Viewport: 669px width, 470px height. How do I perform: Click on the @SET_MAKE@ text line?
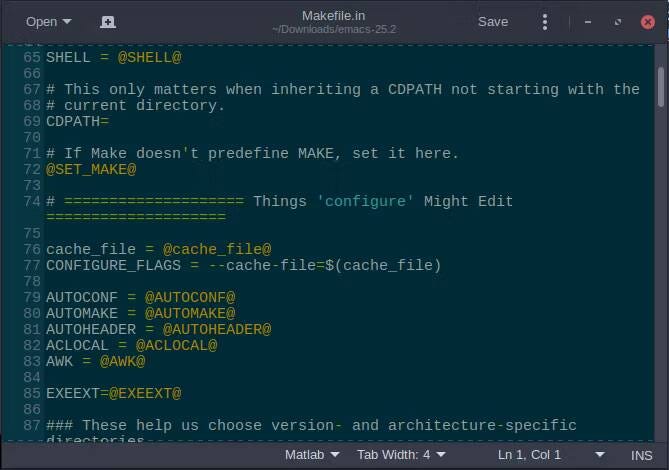91,169
